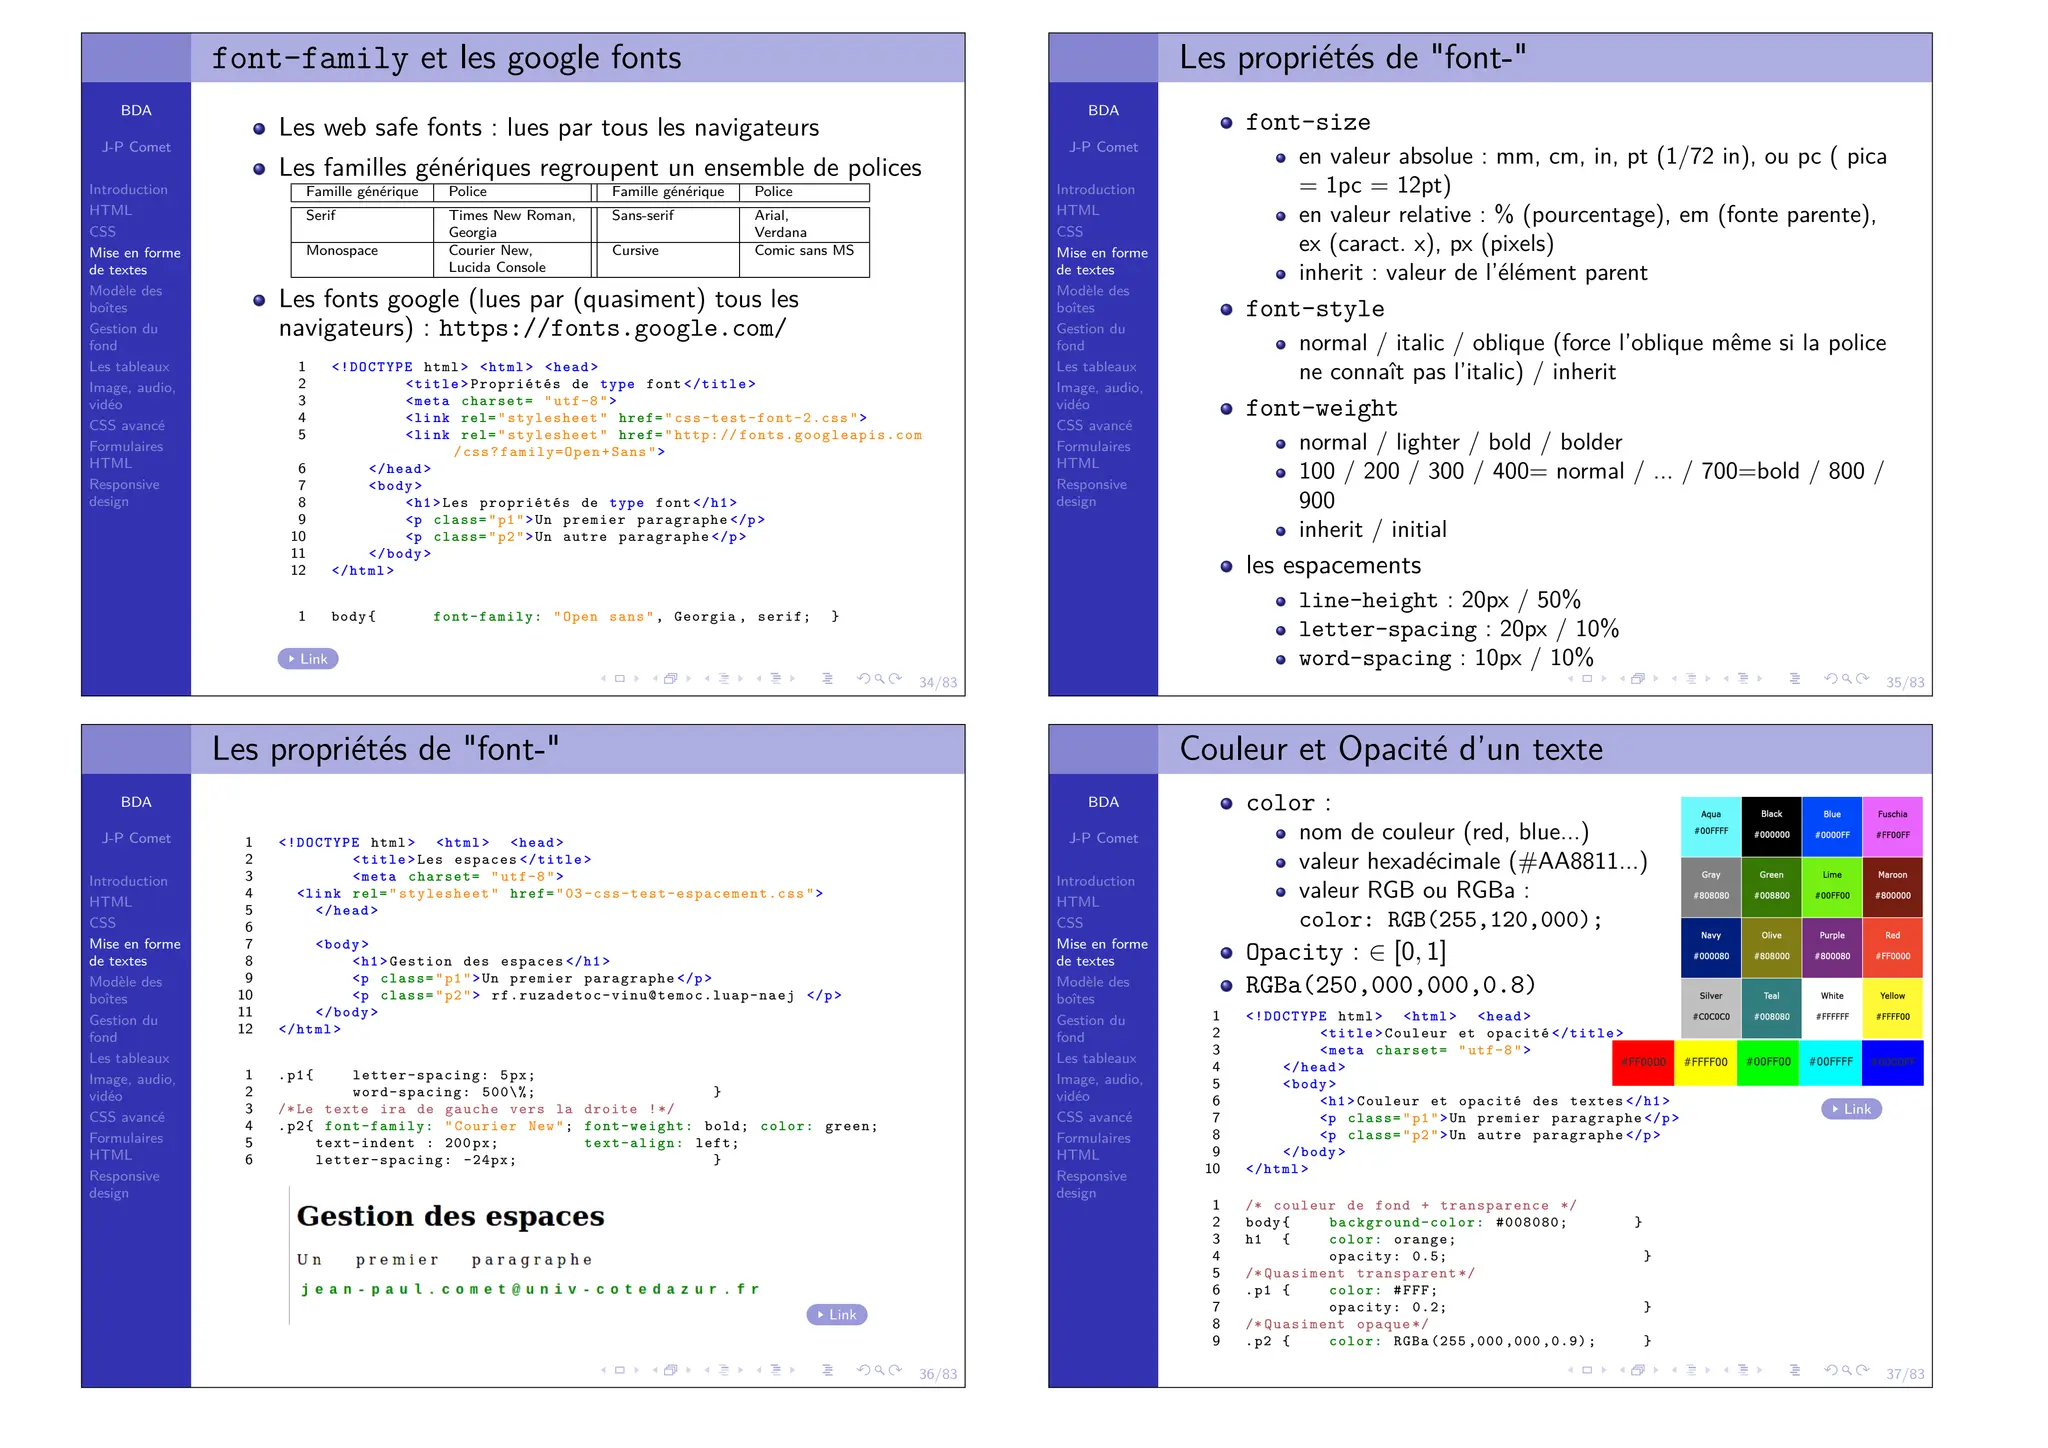Click search magnifier icon on slide 37/83

coord(1847,1371)
